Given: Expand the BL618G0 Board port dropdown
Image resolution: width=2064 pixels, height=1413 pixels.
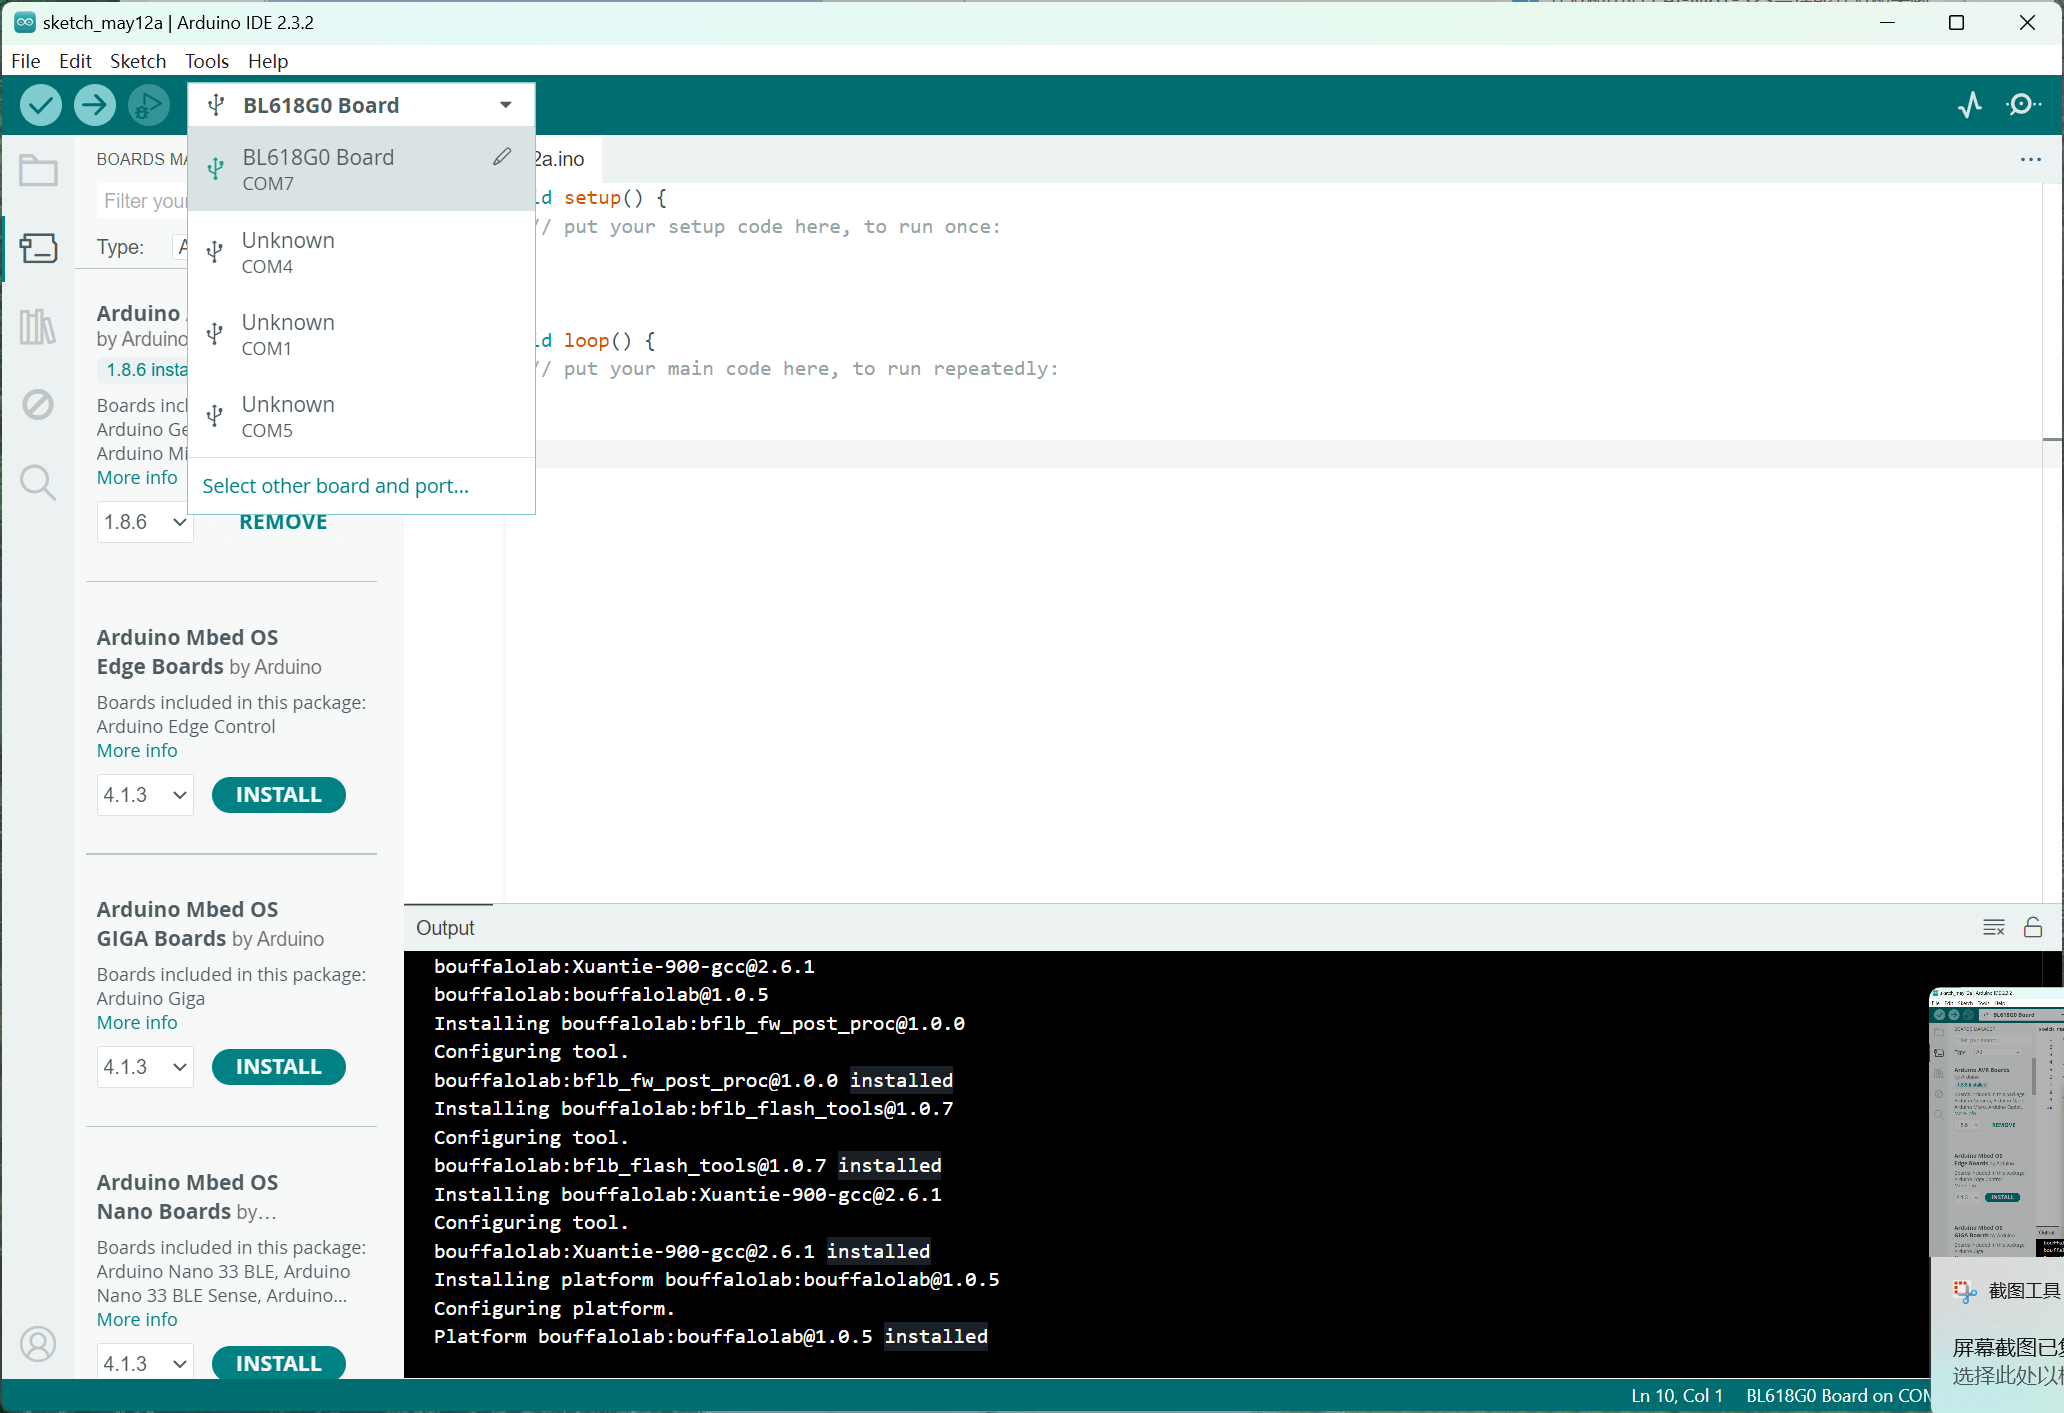Looking at the screenshot, I should coord(503,104).
